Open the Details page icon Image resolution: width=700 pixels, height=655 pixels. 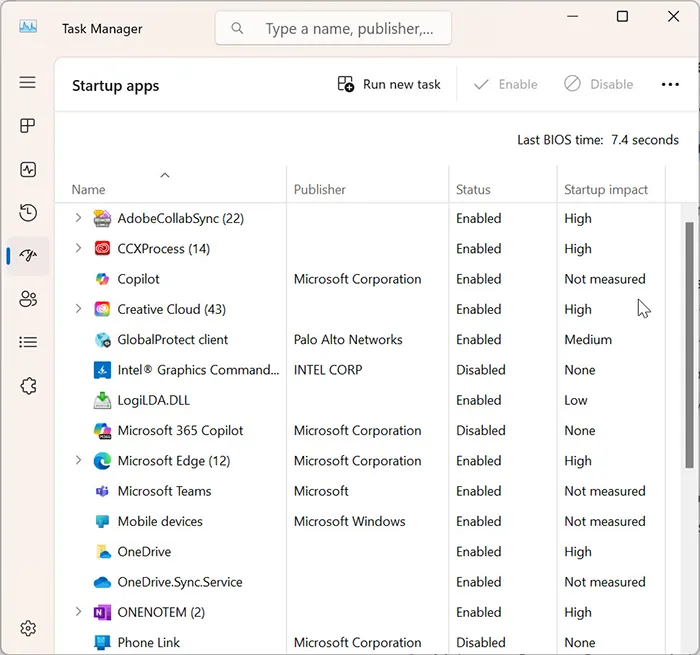[28, 342]
